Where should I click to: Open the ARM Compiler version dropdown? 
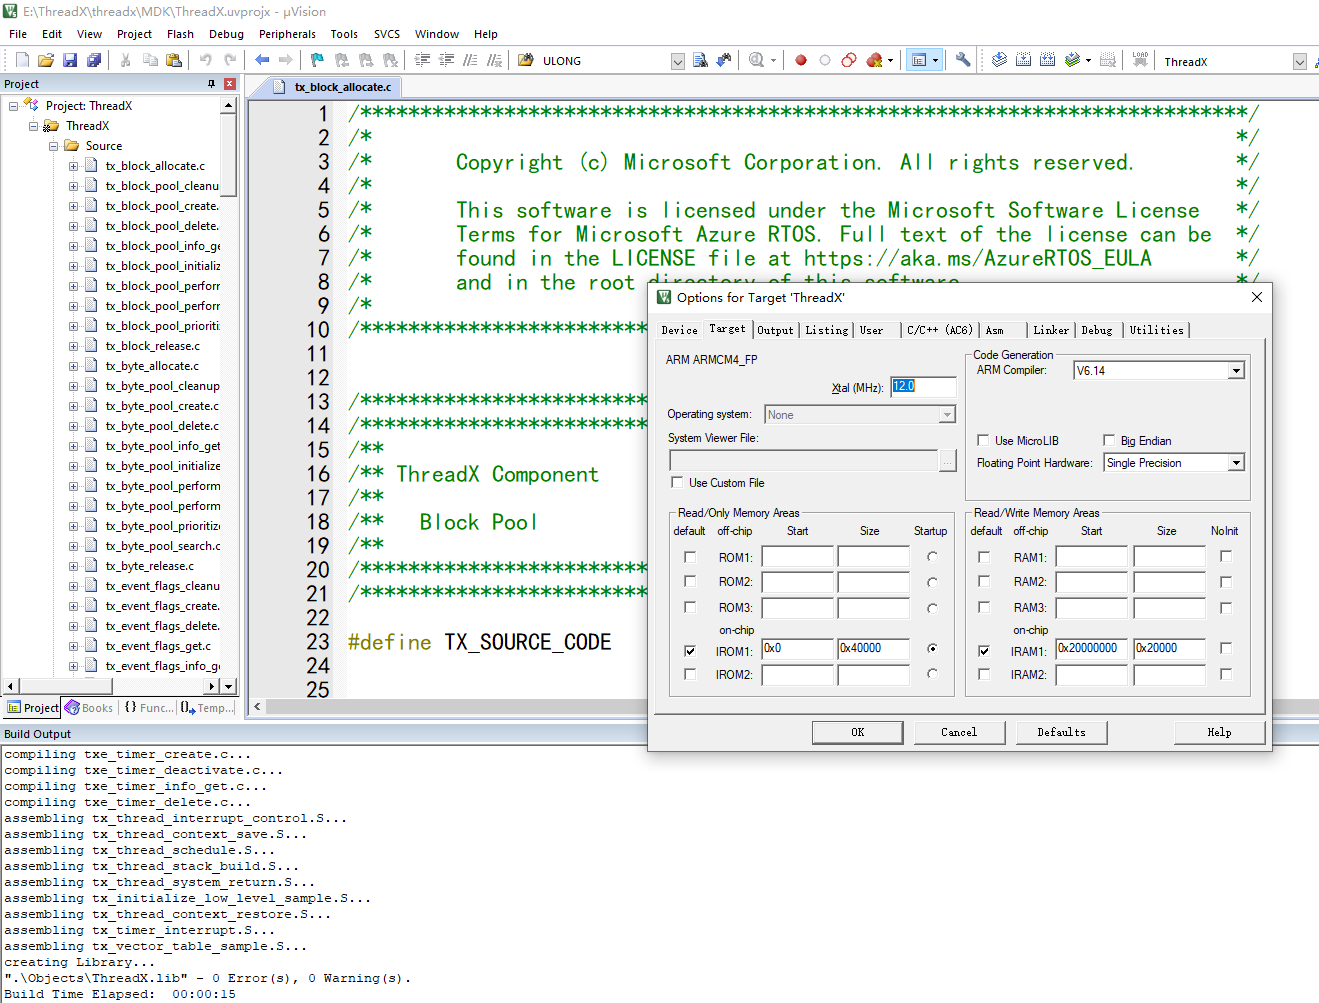1236,371
